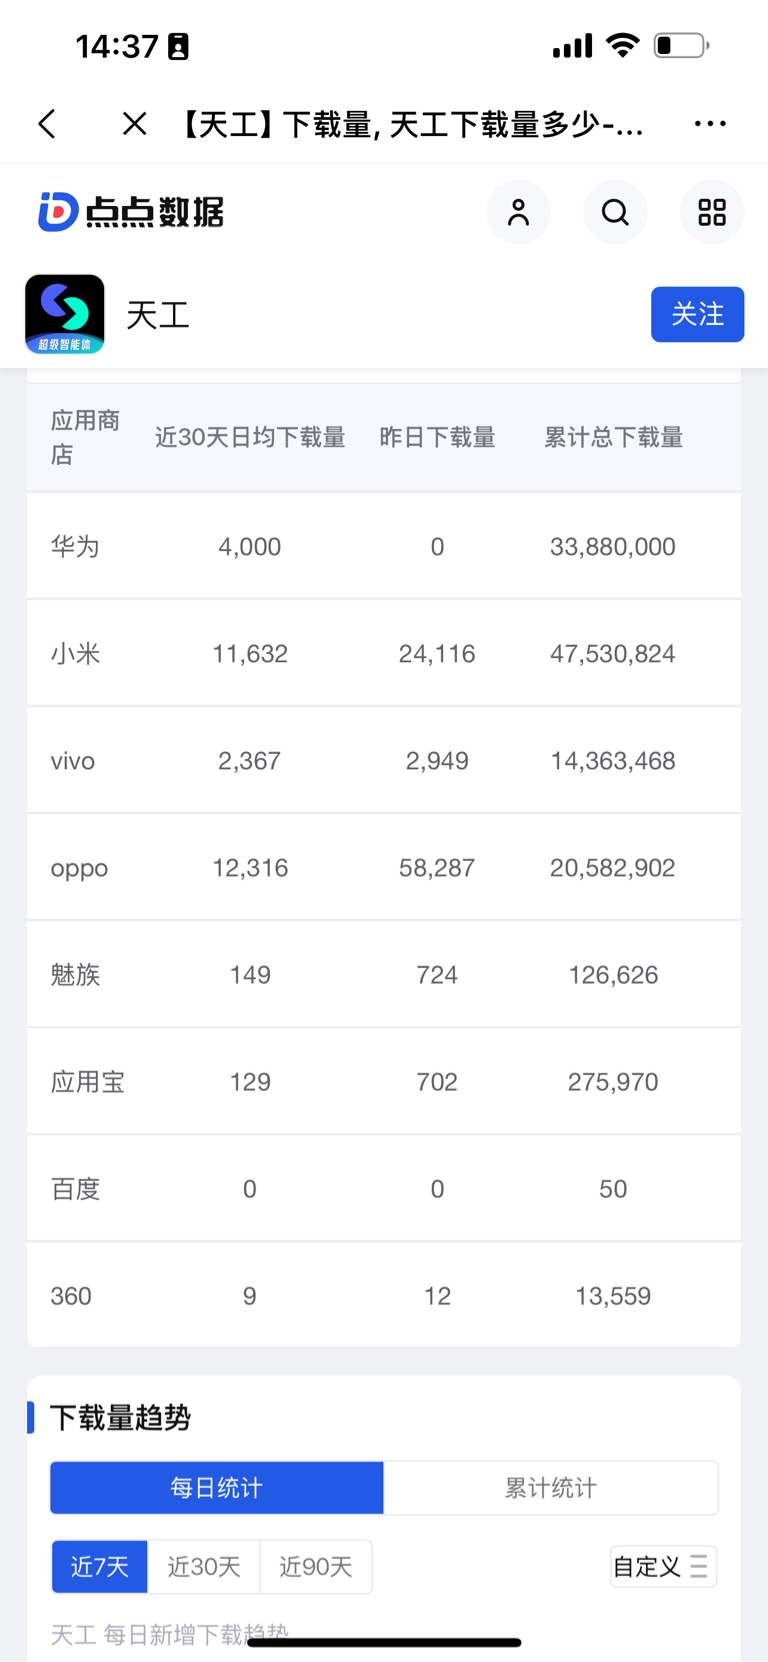
Task: Tap the 天工 app icon
Action: [65, 314]
